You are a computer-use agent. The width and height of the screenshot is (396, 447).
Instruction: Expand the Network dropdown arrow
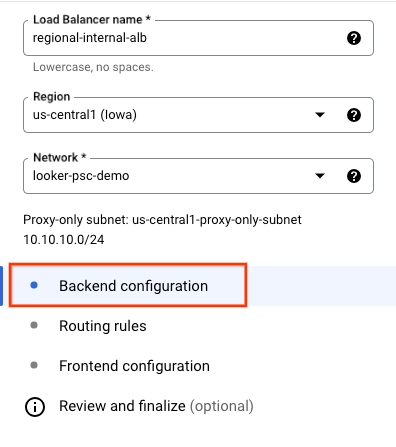pos(320,176)
